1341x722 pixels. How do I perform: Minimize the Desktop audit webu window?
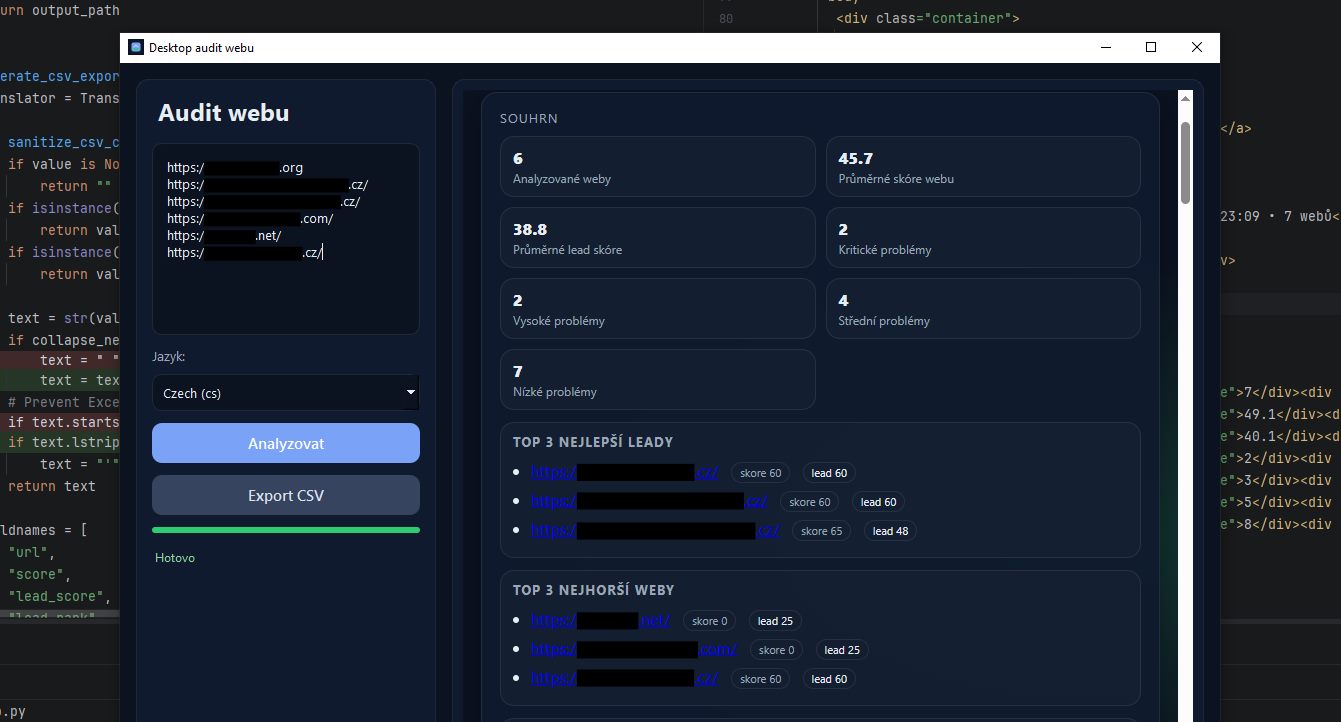pos(1105,47)
